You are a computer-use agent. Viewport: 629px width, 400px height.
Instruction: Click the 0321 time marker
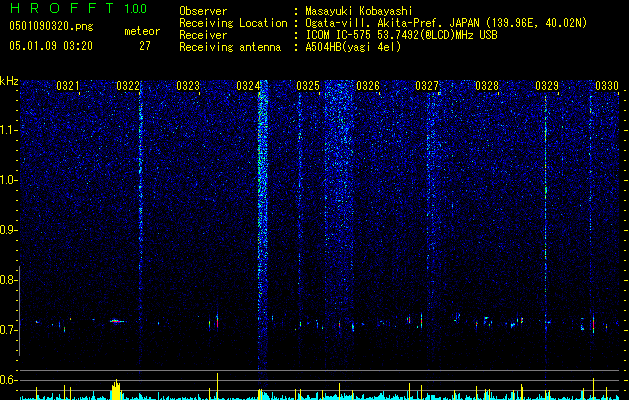[x=68, y=86]
